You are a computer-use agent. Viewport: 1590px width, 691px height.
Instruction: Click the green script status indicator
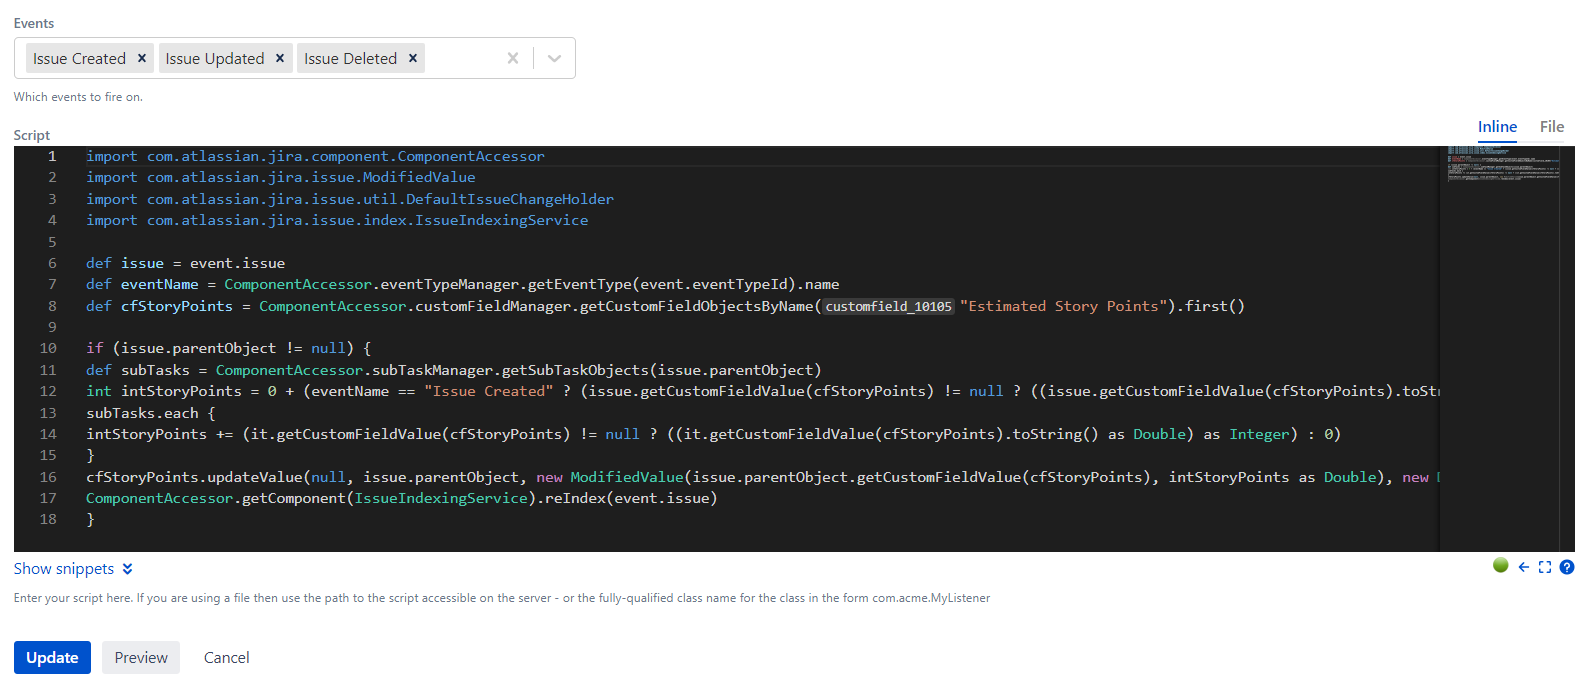click(1500, 565)
